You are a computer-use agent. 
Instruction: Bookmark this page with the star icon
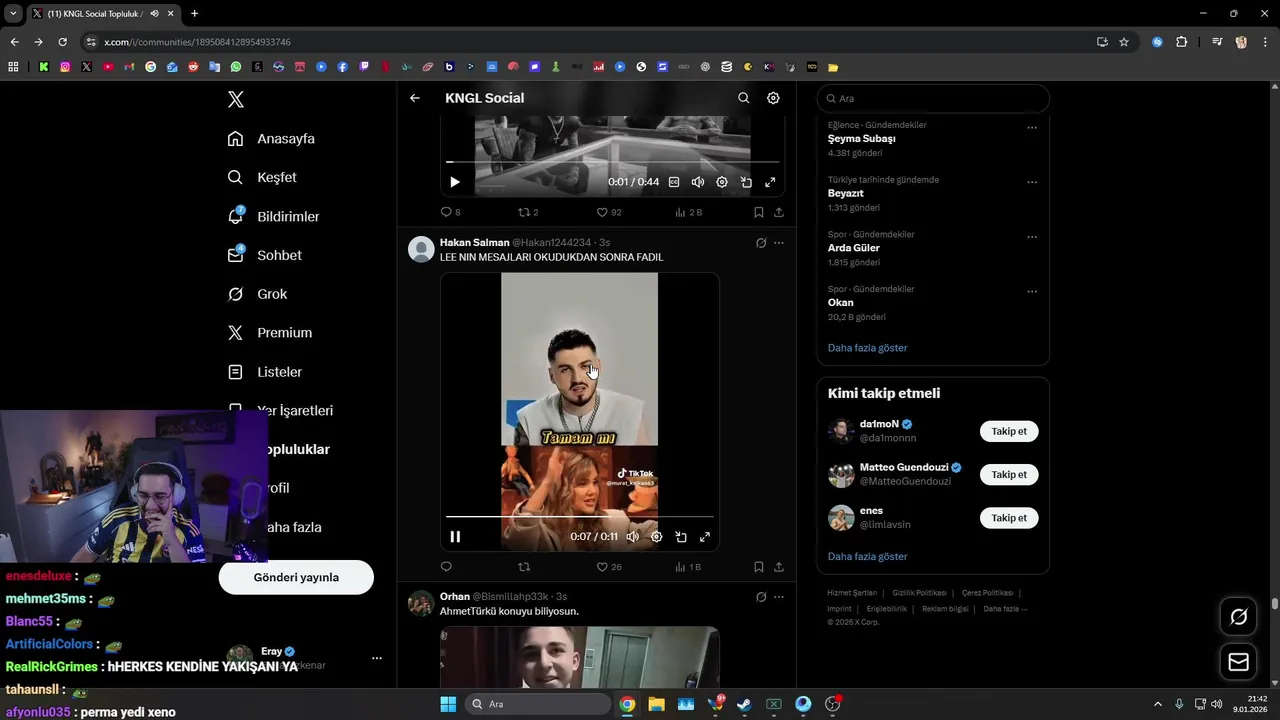tap(1124, 42)
